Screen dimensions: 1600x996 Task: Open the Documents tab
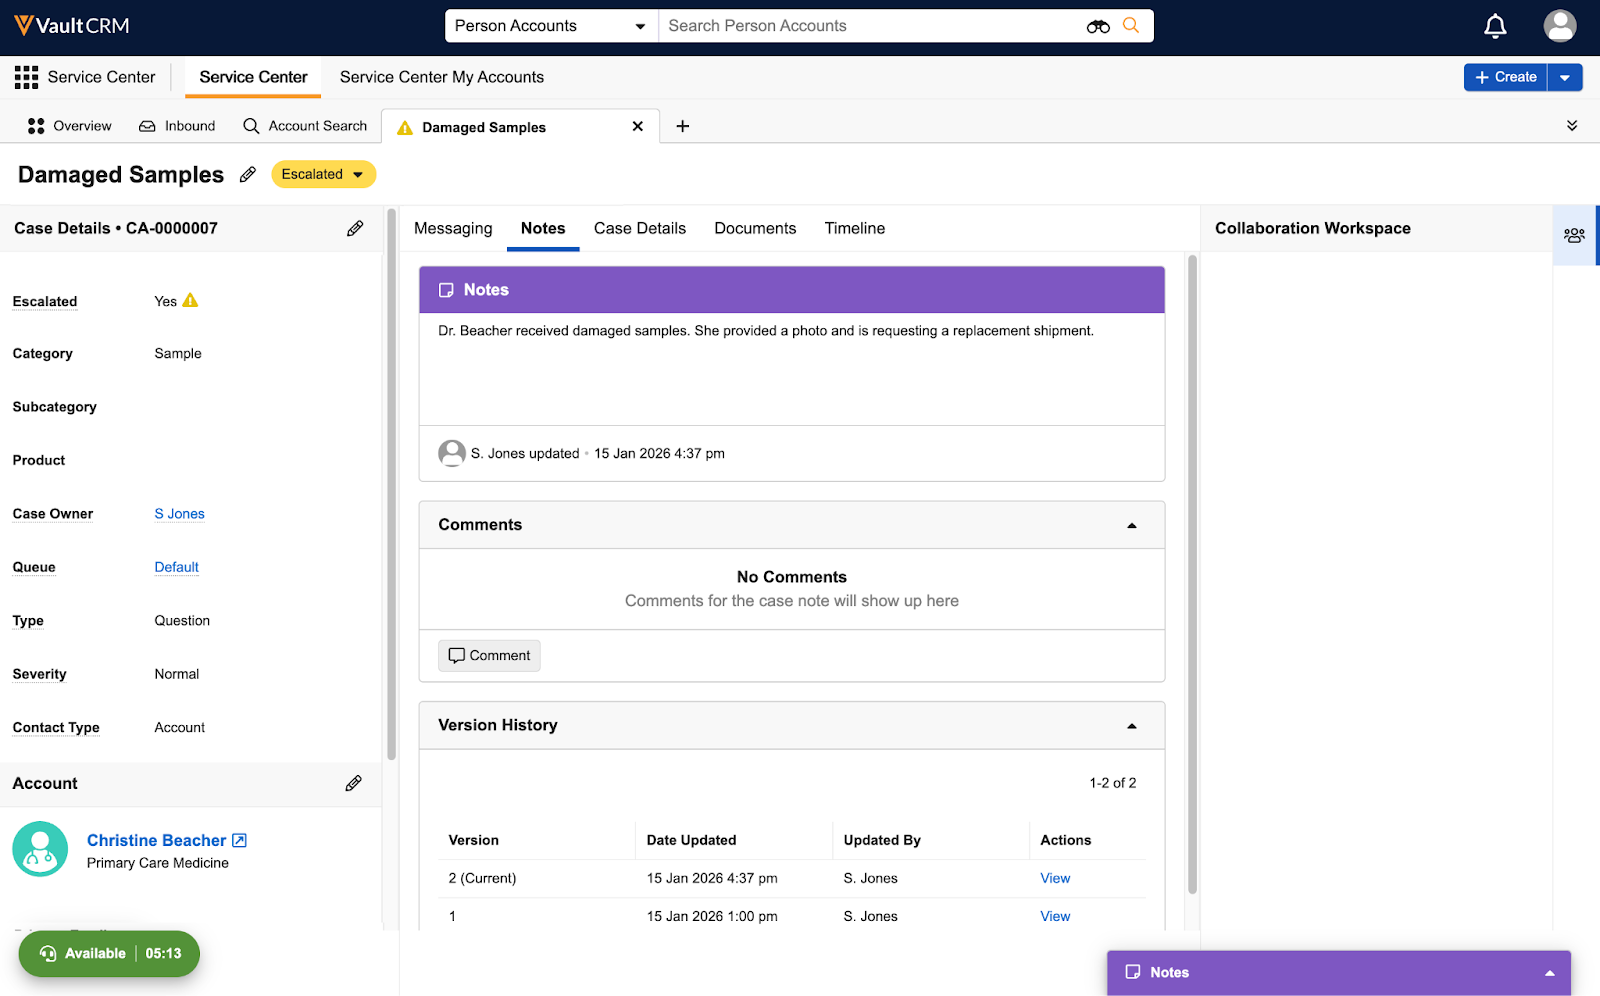point(755,228)
